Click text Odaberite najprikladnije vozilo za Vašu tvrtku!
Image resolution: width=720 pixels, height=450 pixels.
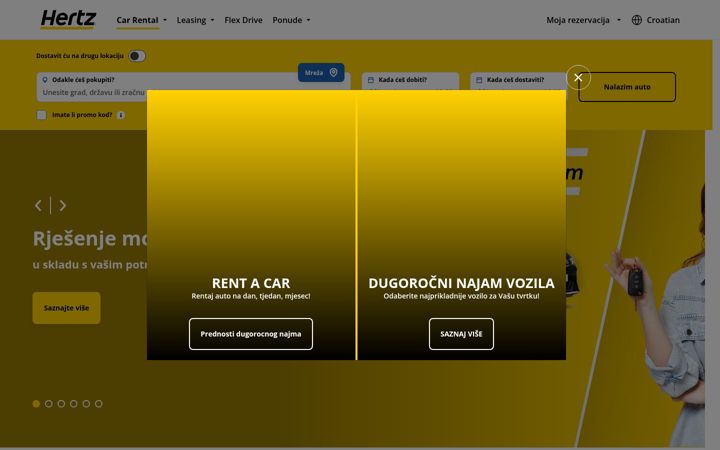tap(461, 296)
